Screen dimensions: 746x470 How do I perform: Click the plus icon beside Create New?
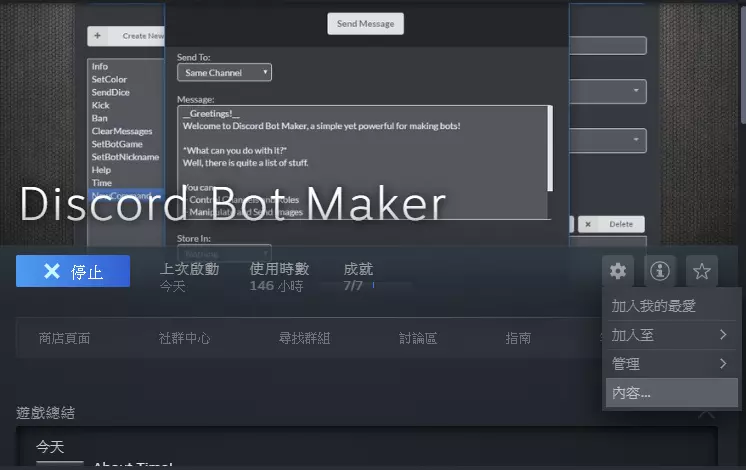(98, 36)
